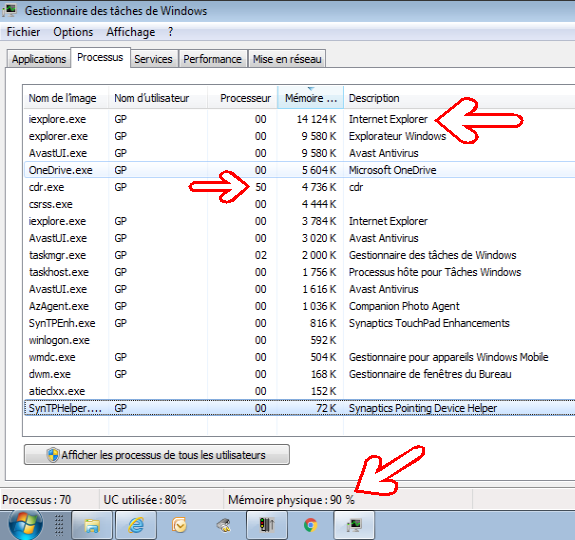Select the taskmgr.exe process

click(x=300, y=255)
